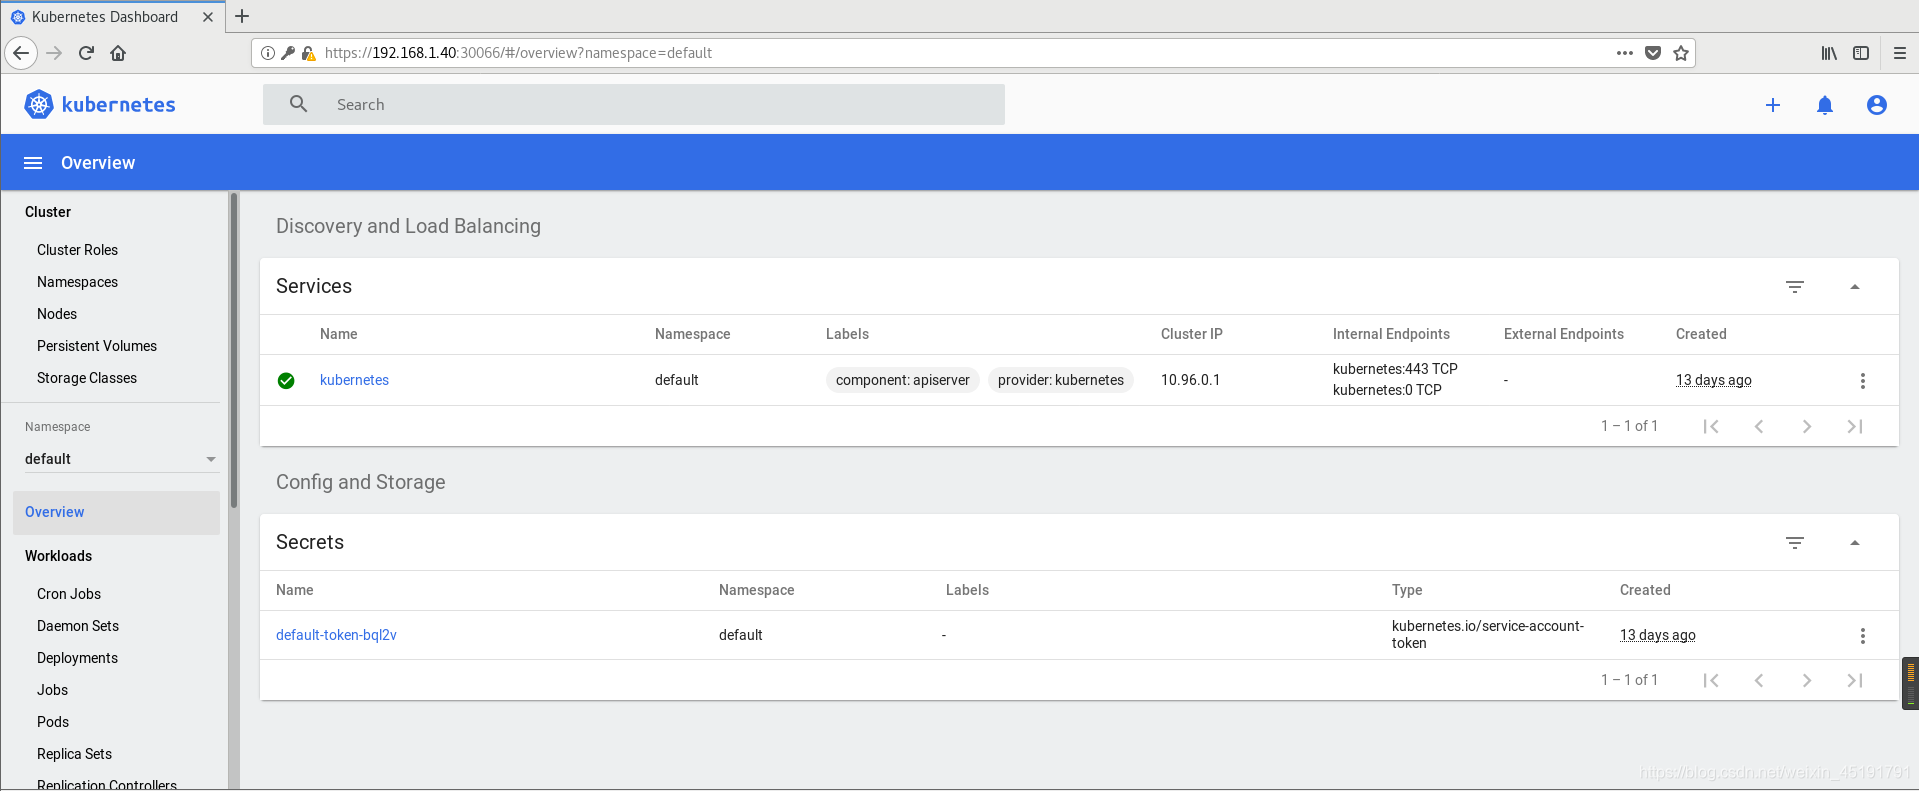Click the 10.96.0.1 cluster IP value

[x=1190, y=380]
